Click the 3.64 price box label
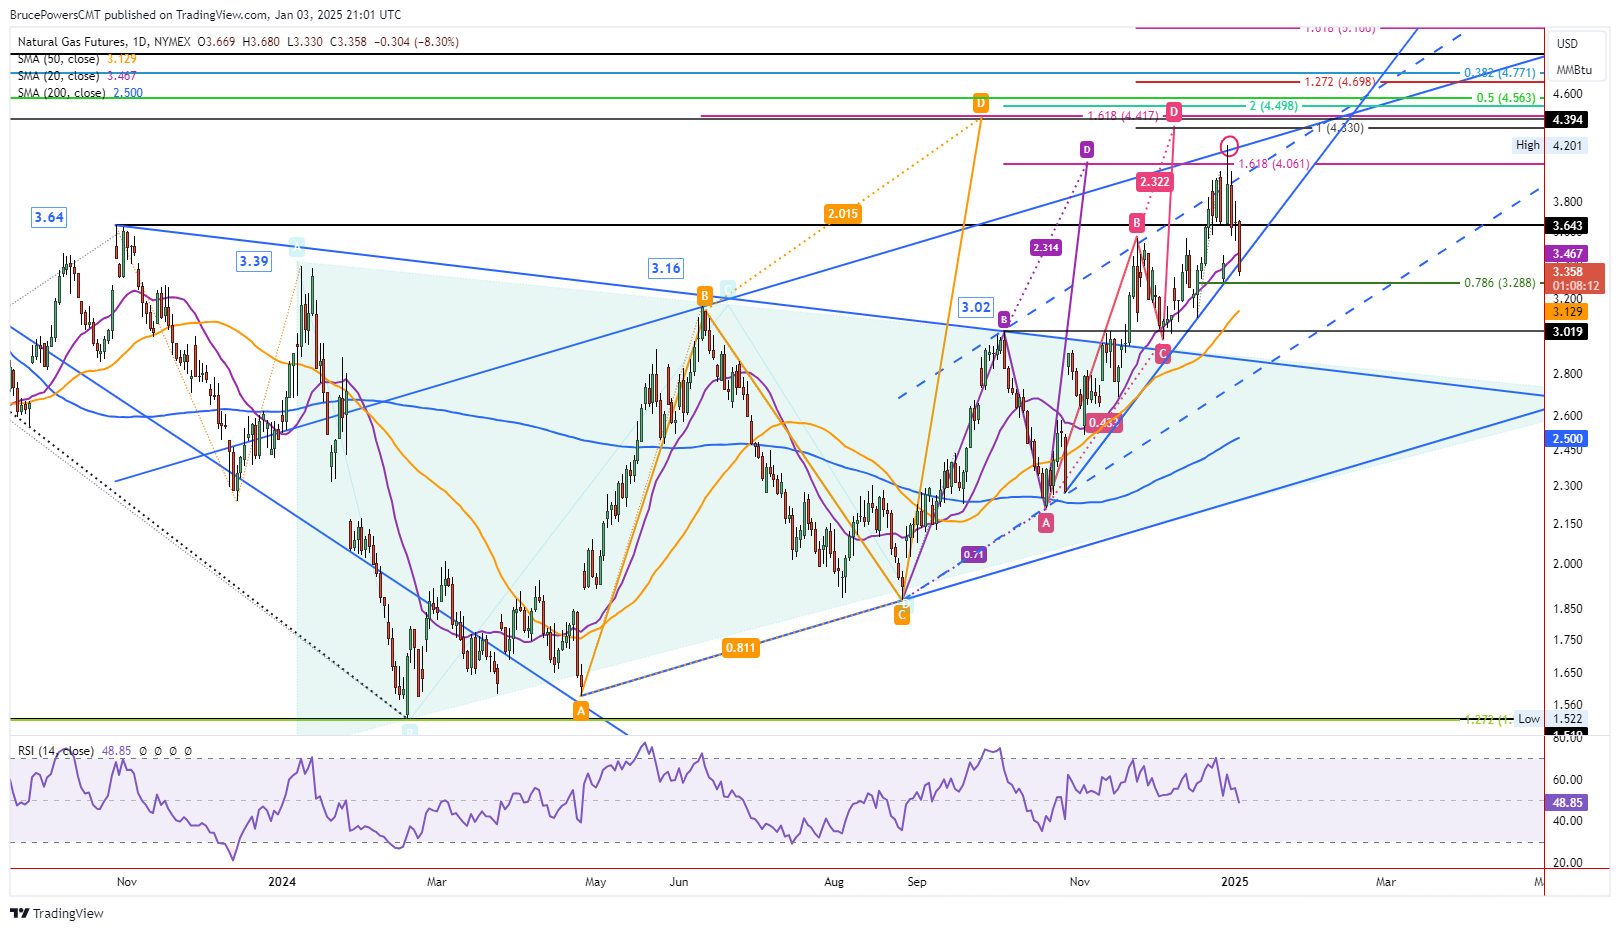The image size is (1620, 931). pyautogui.click(x=49, y=217)
